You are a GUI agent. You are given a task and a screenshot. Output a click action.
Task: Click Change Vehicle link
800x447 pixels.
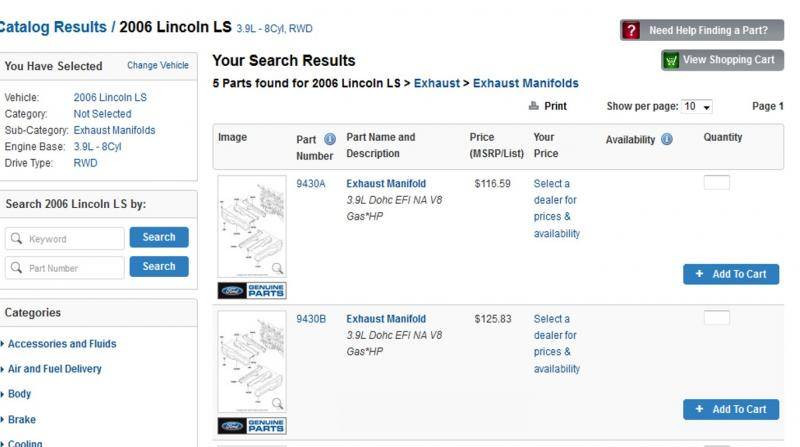(158, 66)
